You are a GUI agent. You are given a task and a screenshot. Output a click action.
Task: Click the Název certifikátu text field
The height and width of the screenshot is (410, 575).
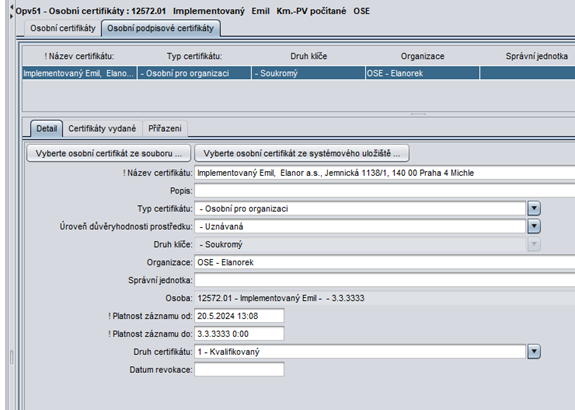385,173
